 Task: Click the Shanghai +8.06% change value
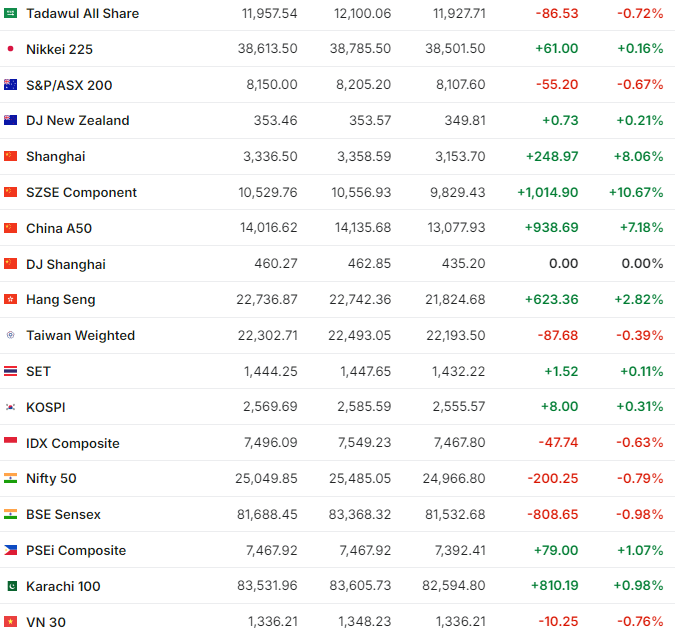click(639, 157)
